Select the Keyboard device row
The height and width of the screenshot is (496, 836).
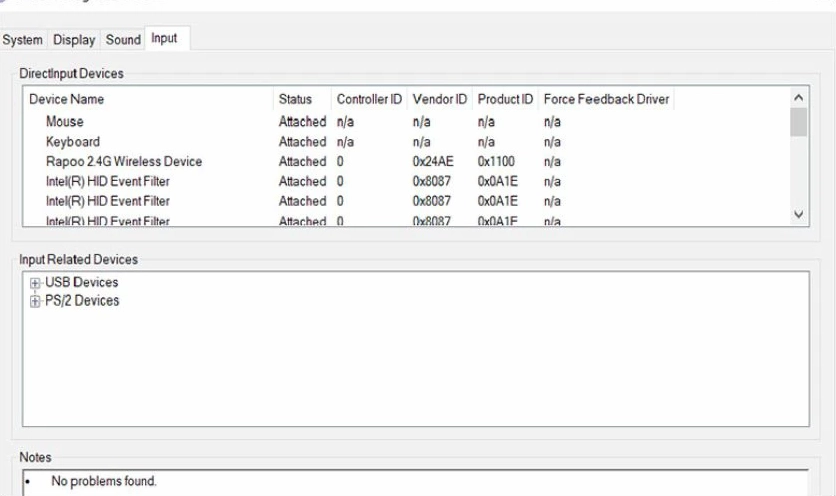(x=73, y=142)
